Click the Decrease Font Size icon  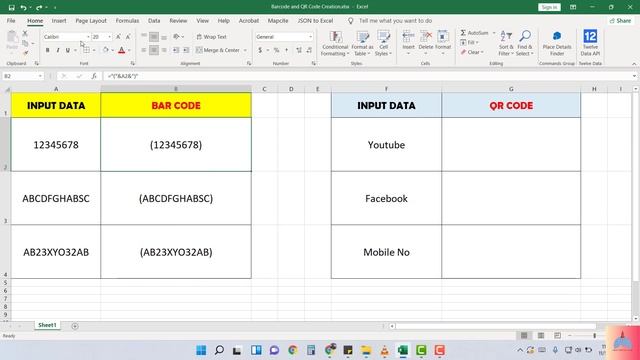point(128,37)
